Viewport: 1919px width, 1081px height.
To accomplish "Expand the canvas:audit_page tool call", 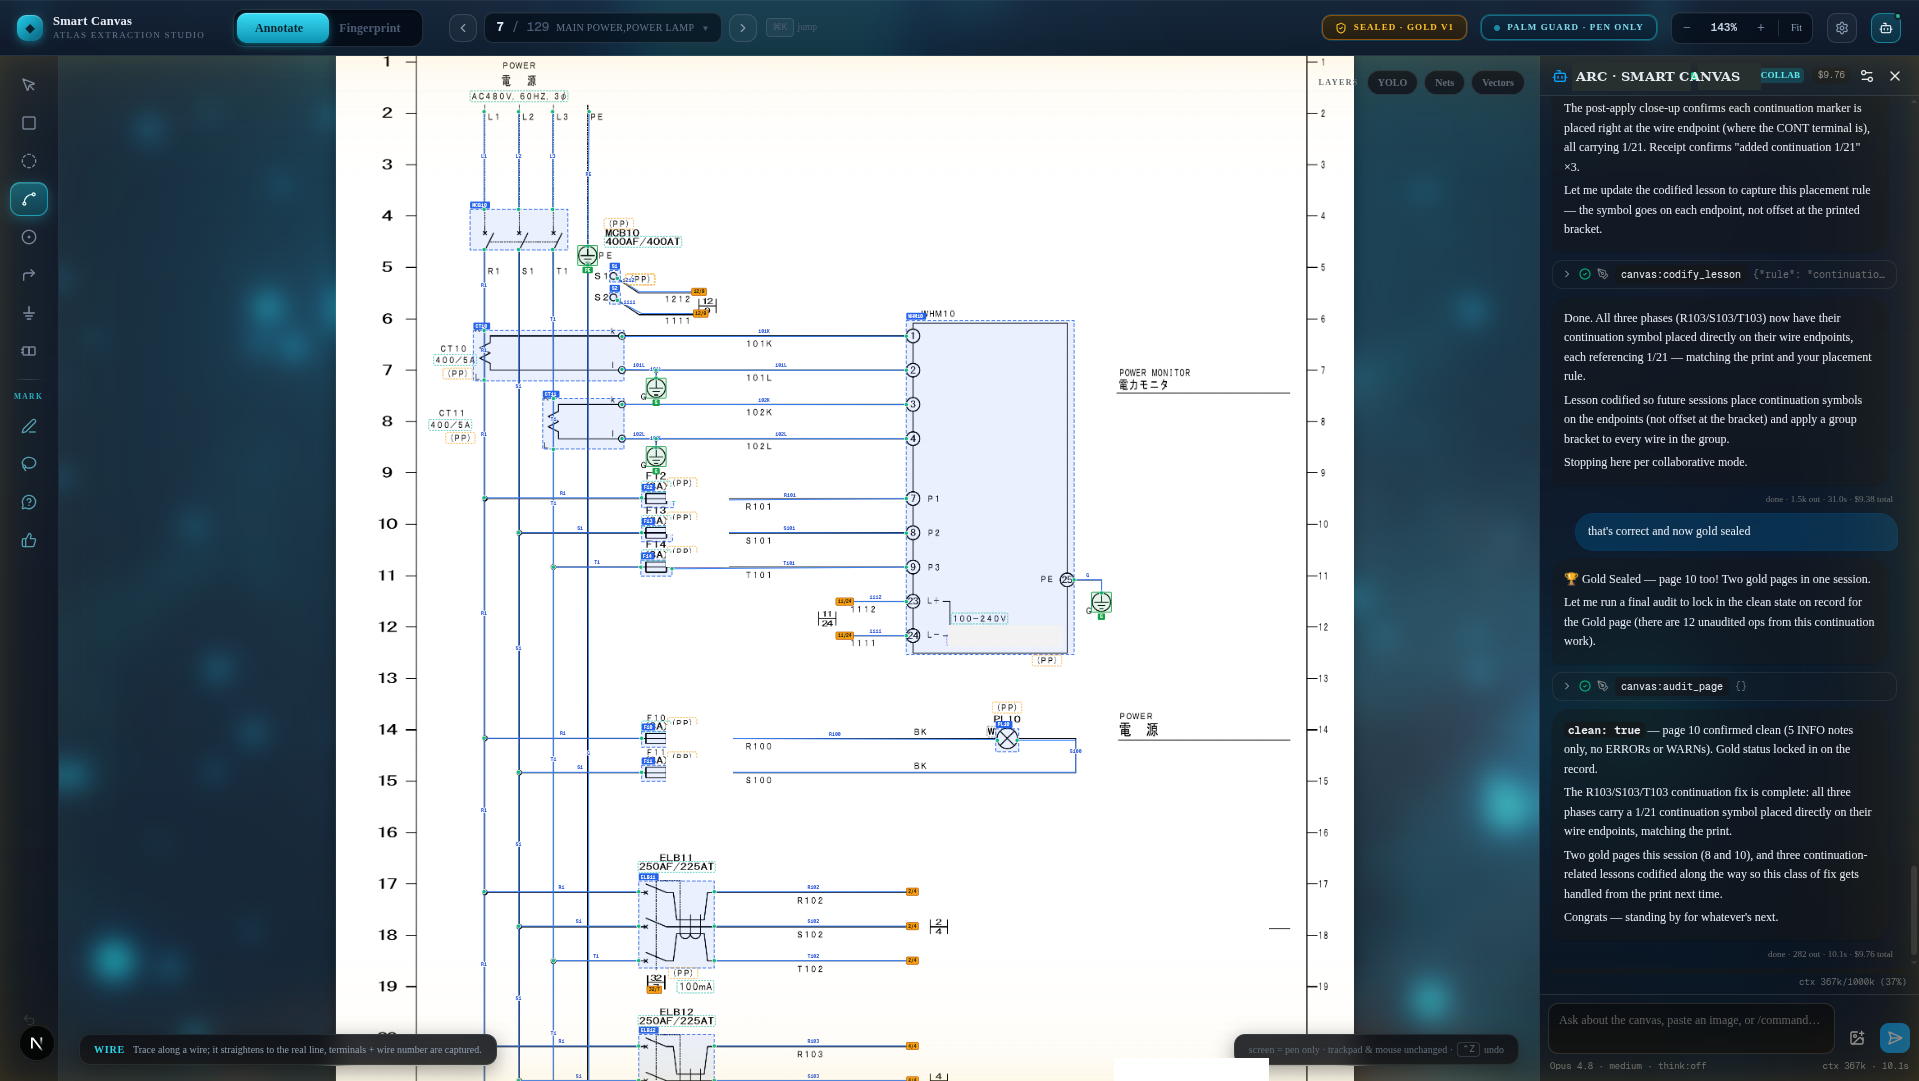I will click(1724, 686).
